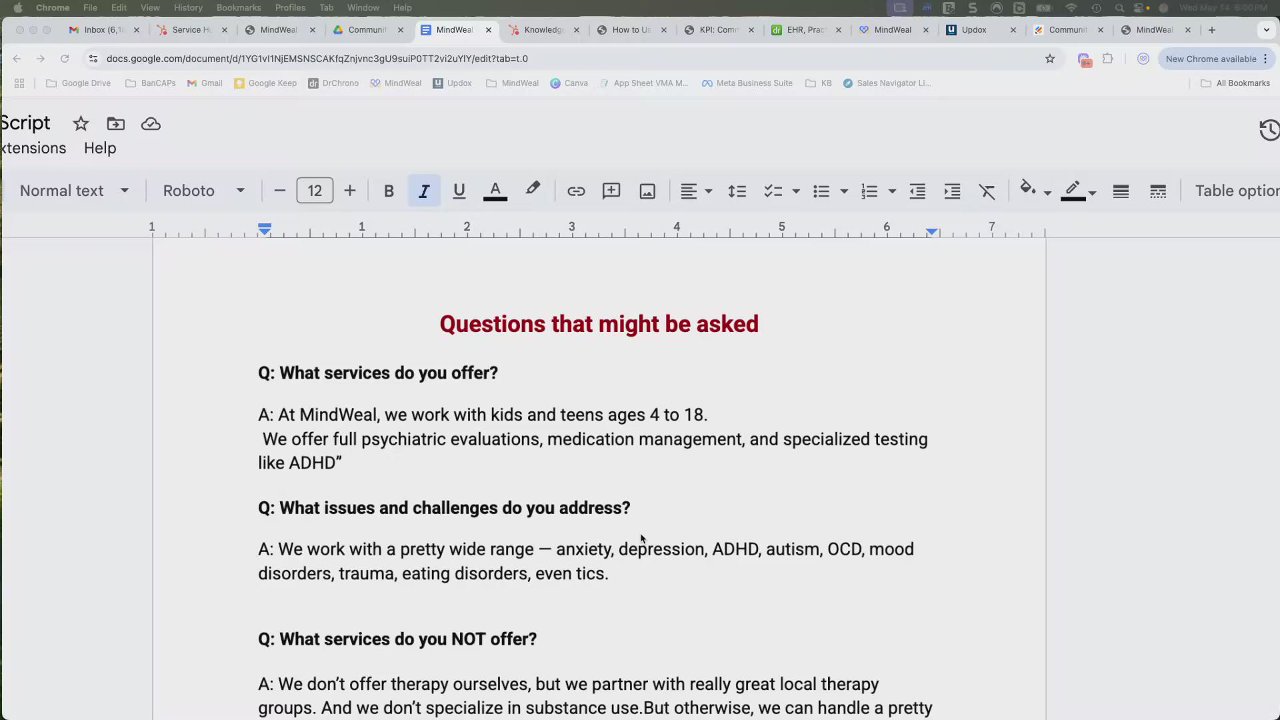This screenshot has width=1280, height=720.
Task: Open Table options
Action: point(1237,191)
